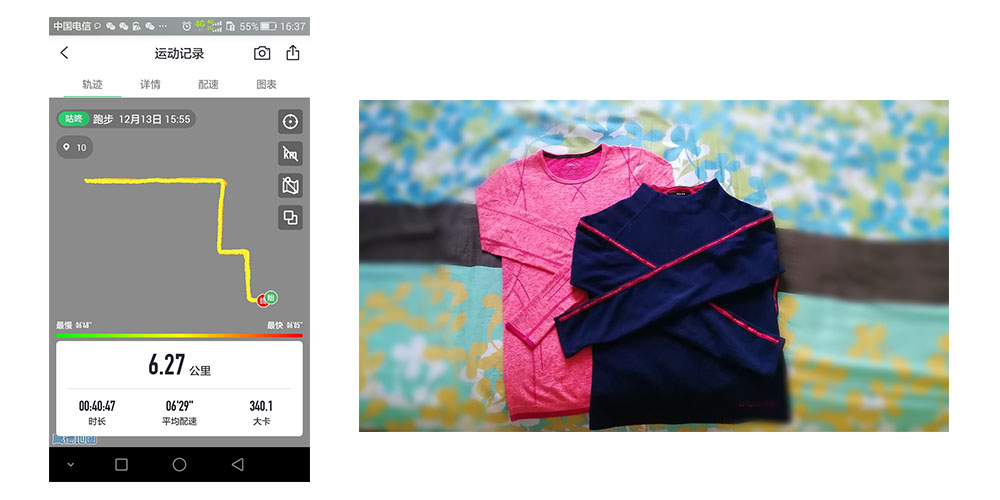Tap the 6.27 公里 distance value

tap(179, 365)
